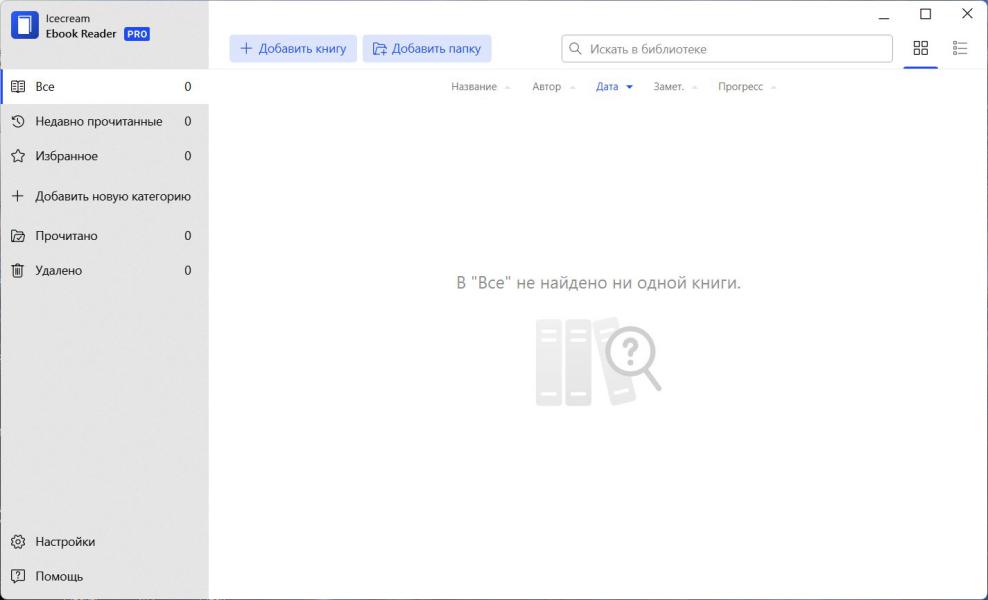Sort library by Название column
Screen dimensions: 988x600
[x=474, y=87]
